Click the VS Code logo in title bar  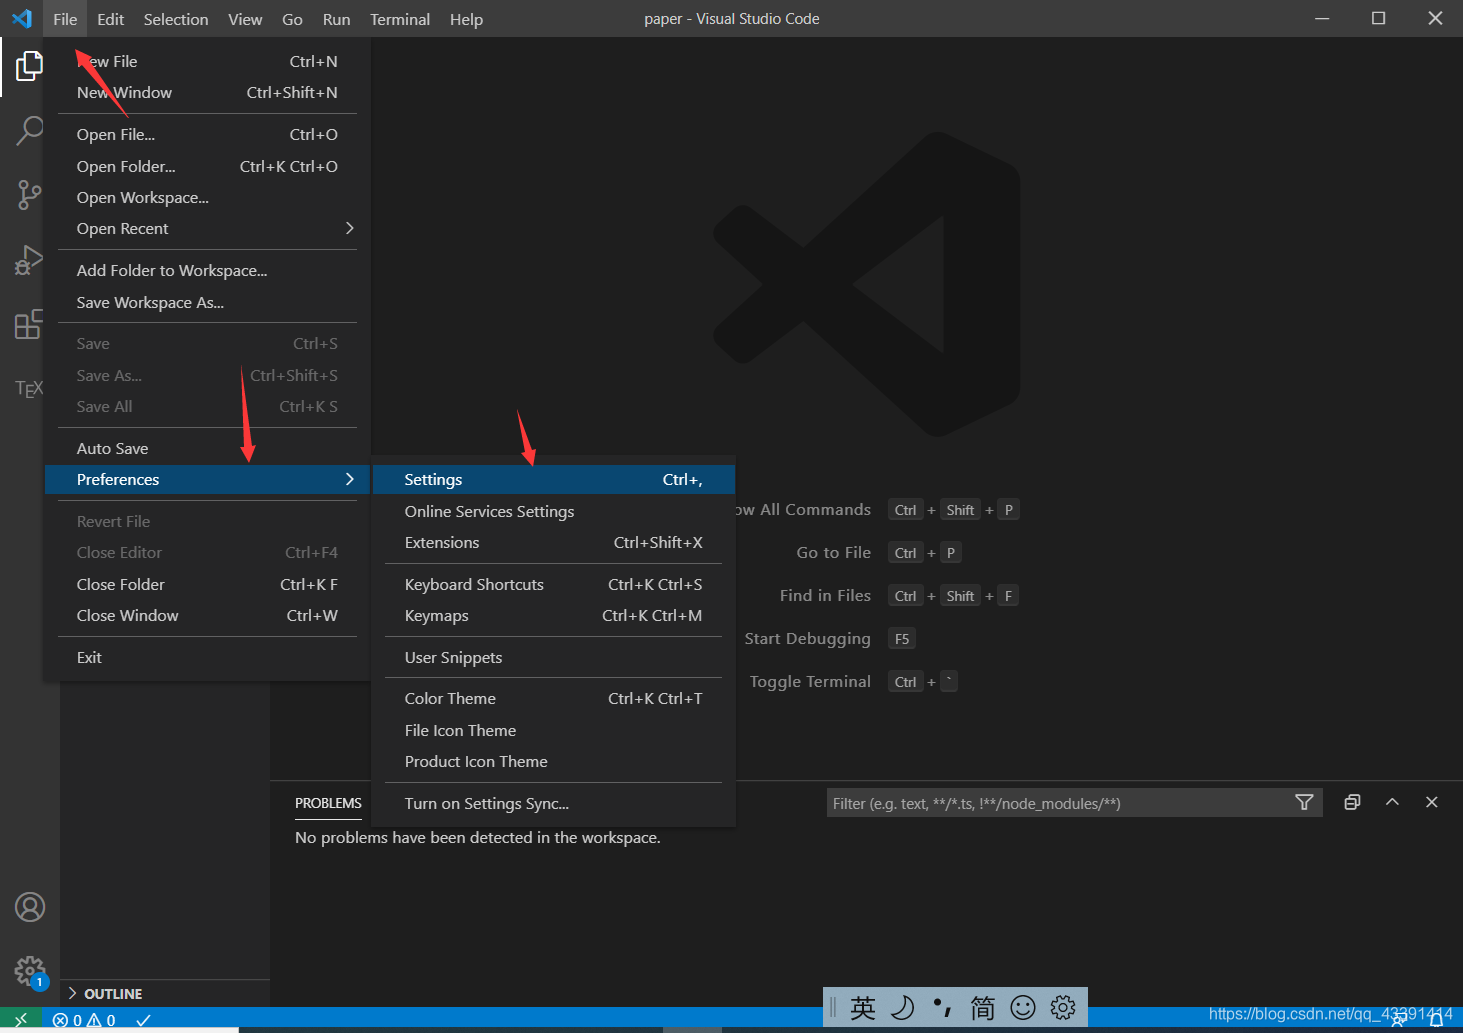point(21,19)
